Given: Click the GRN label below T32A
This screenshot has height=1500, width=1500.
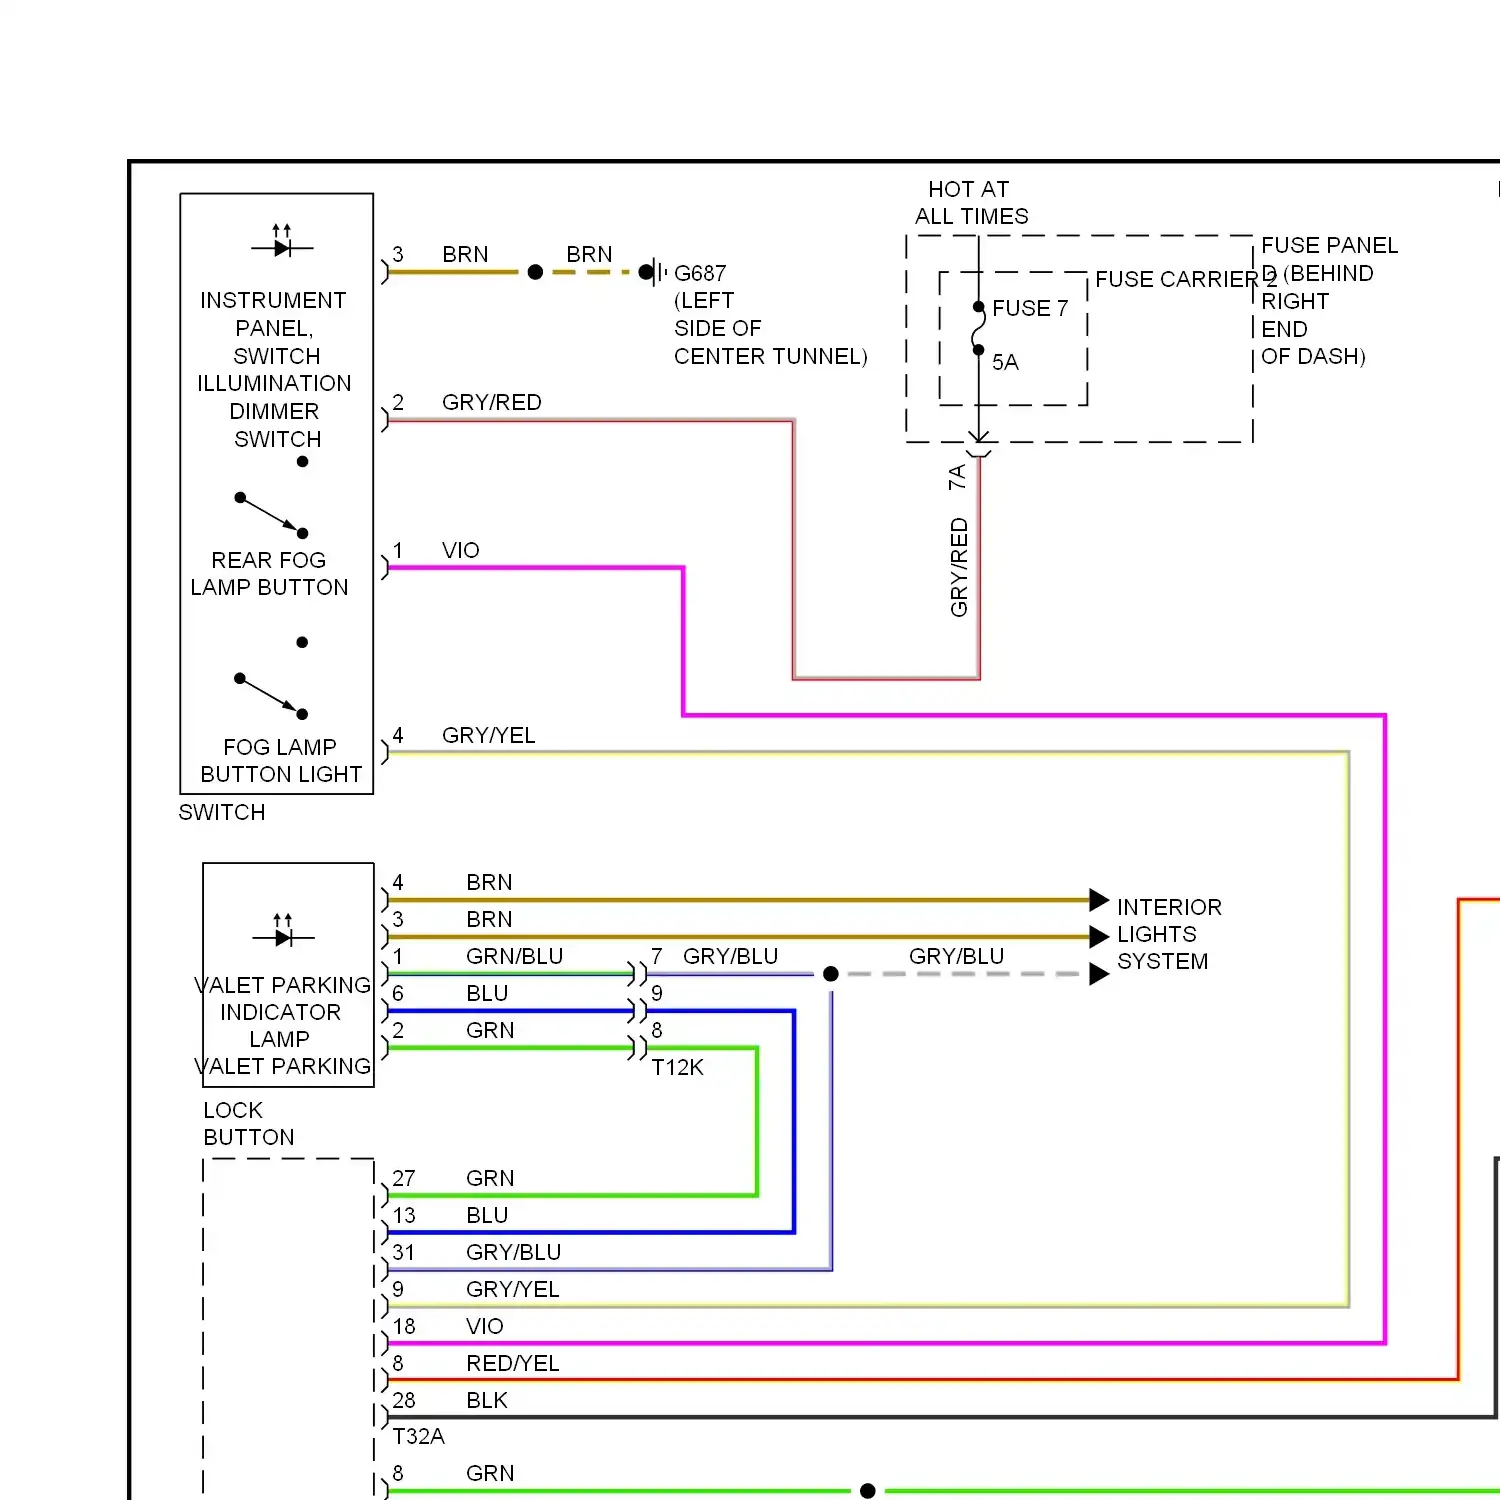Looking at the screenshot, I should tap(490, 1473).
